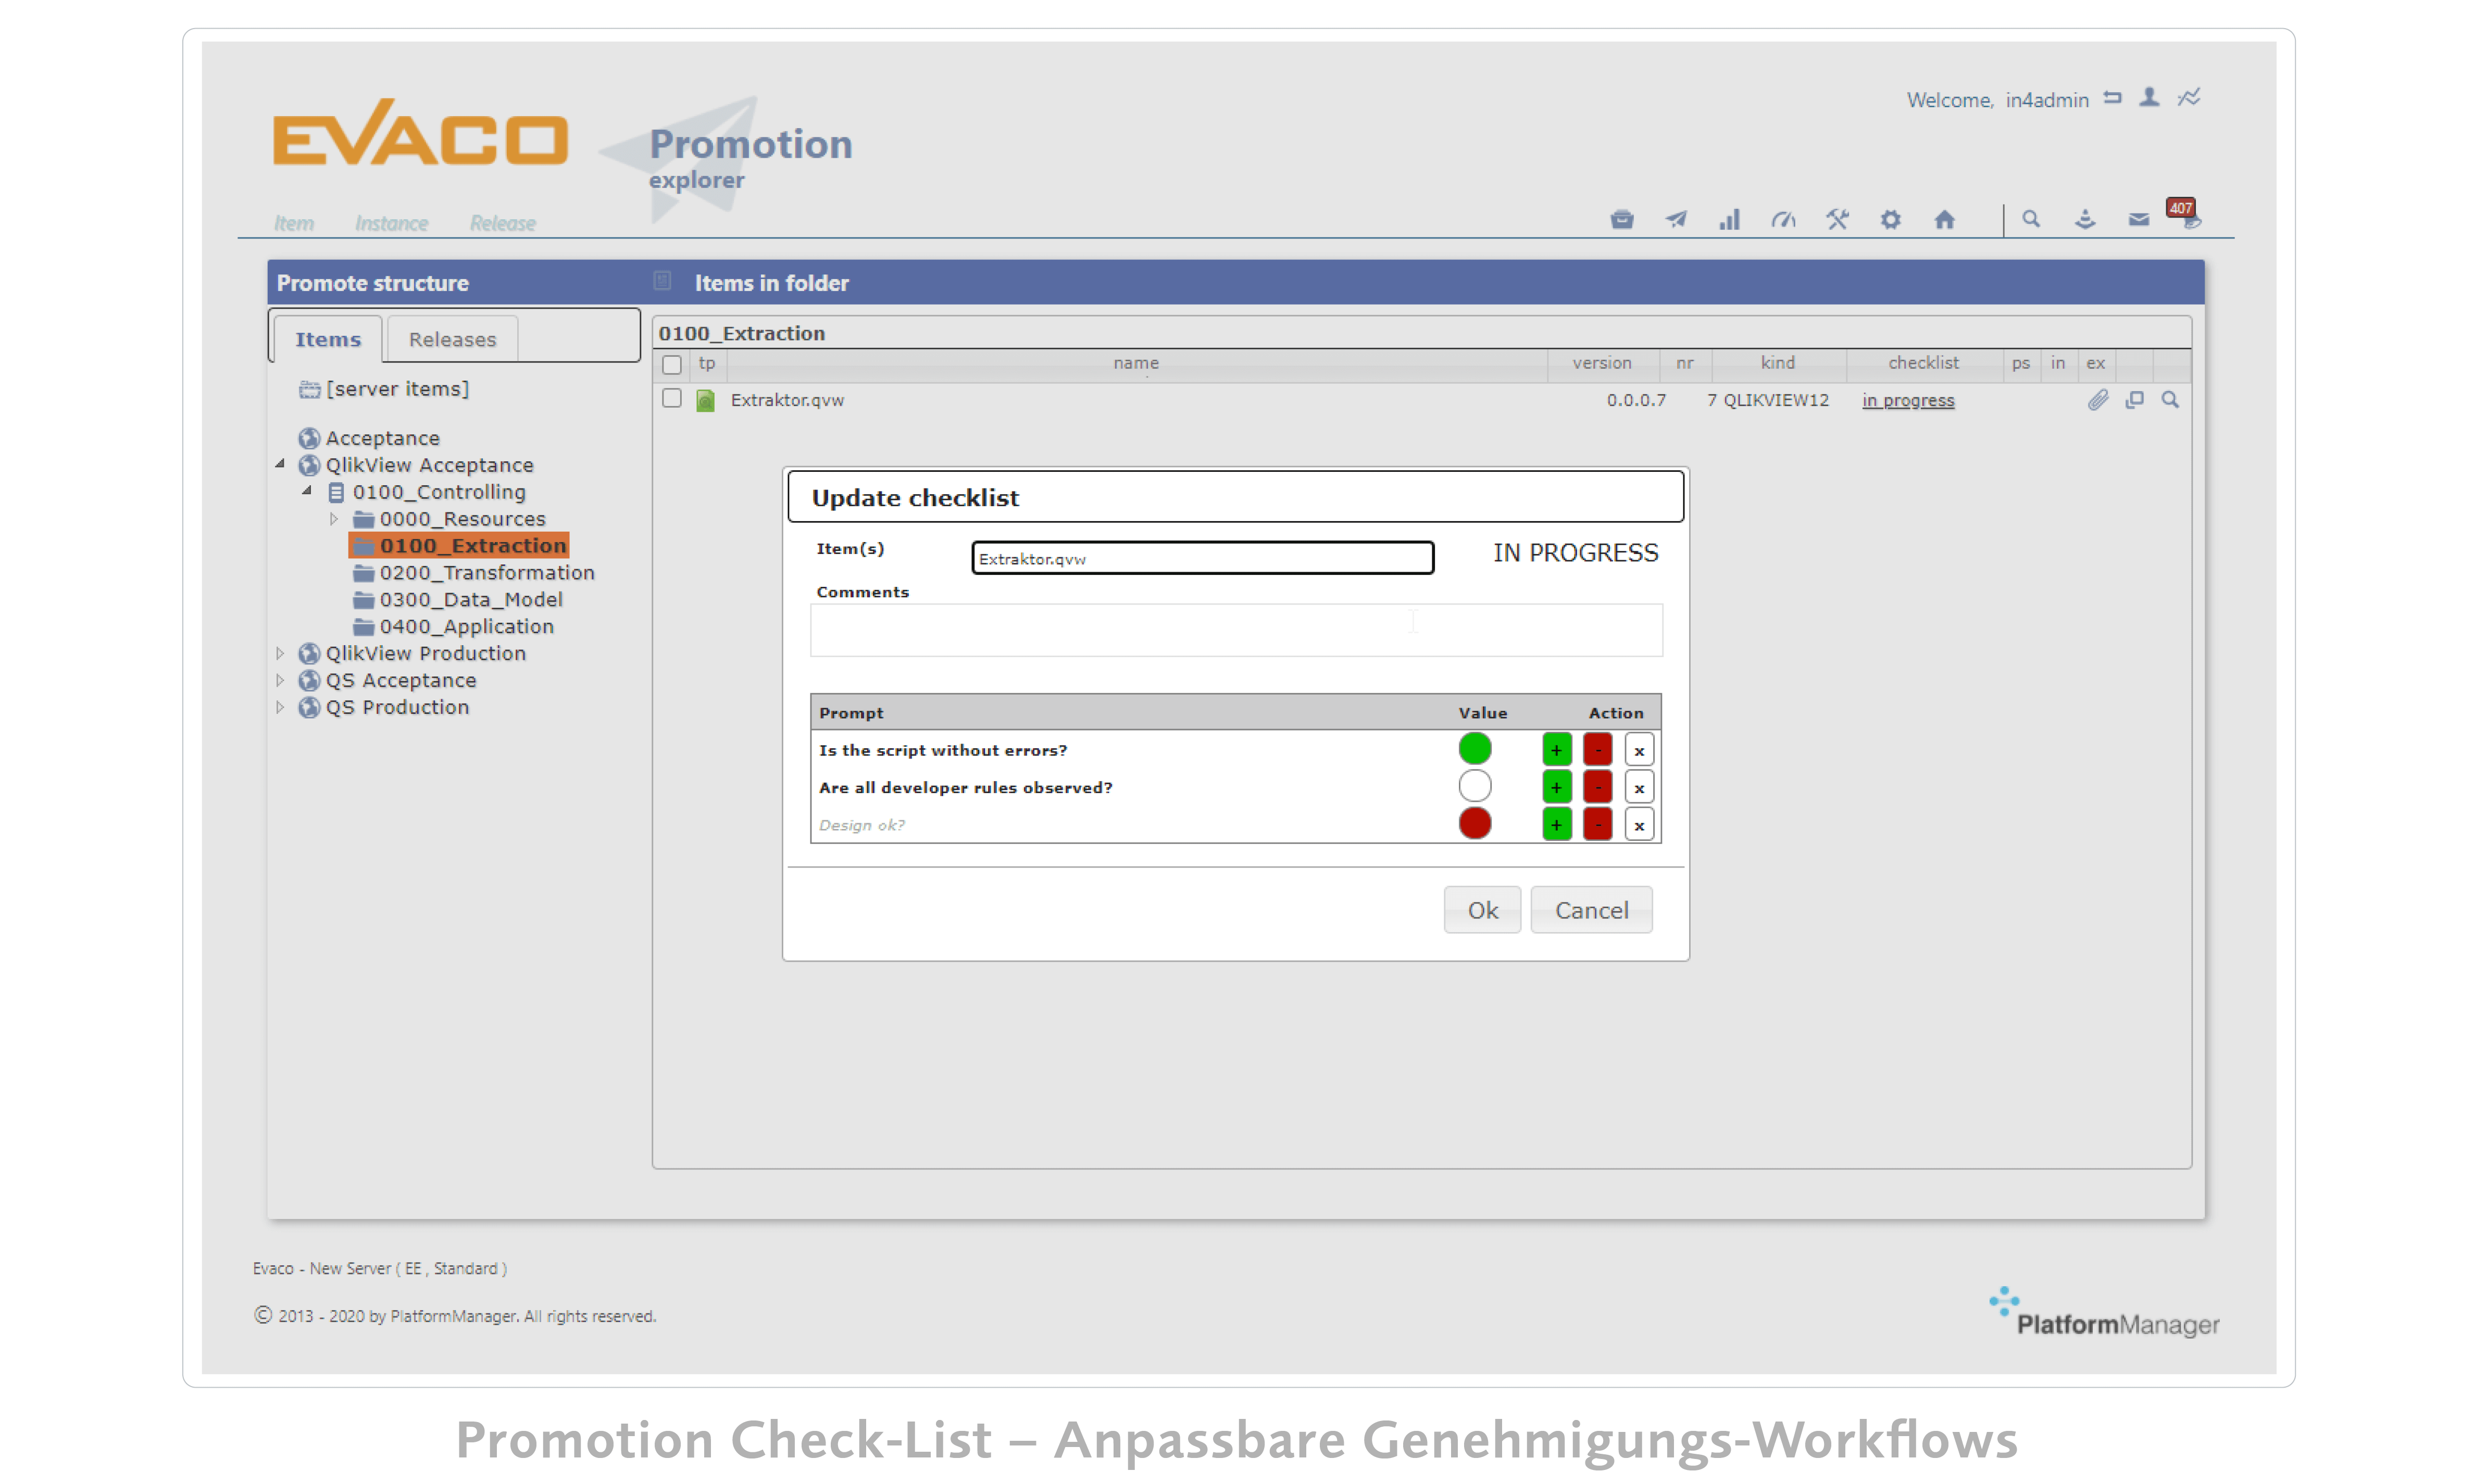Open the speedometer dashboard icon
Viewport: 2474px width, 1484px height.
(x=1783, y=219)
